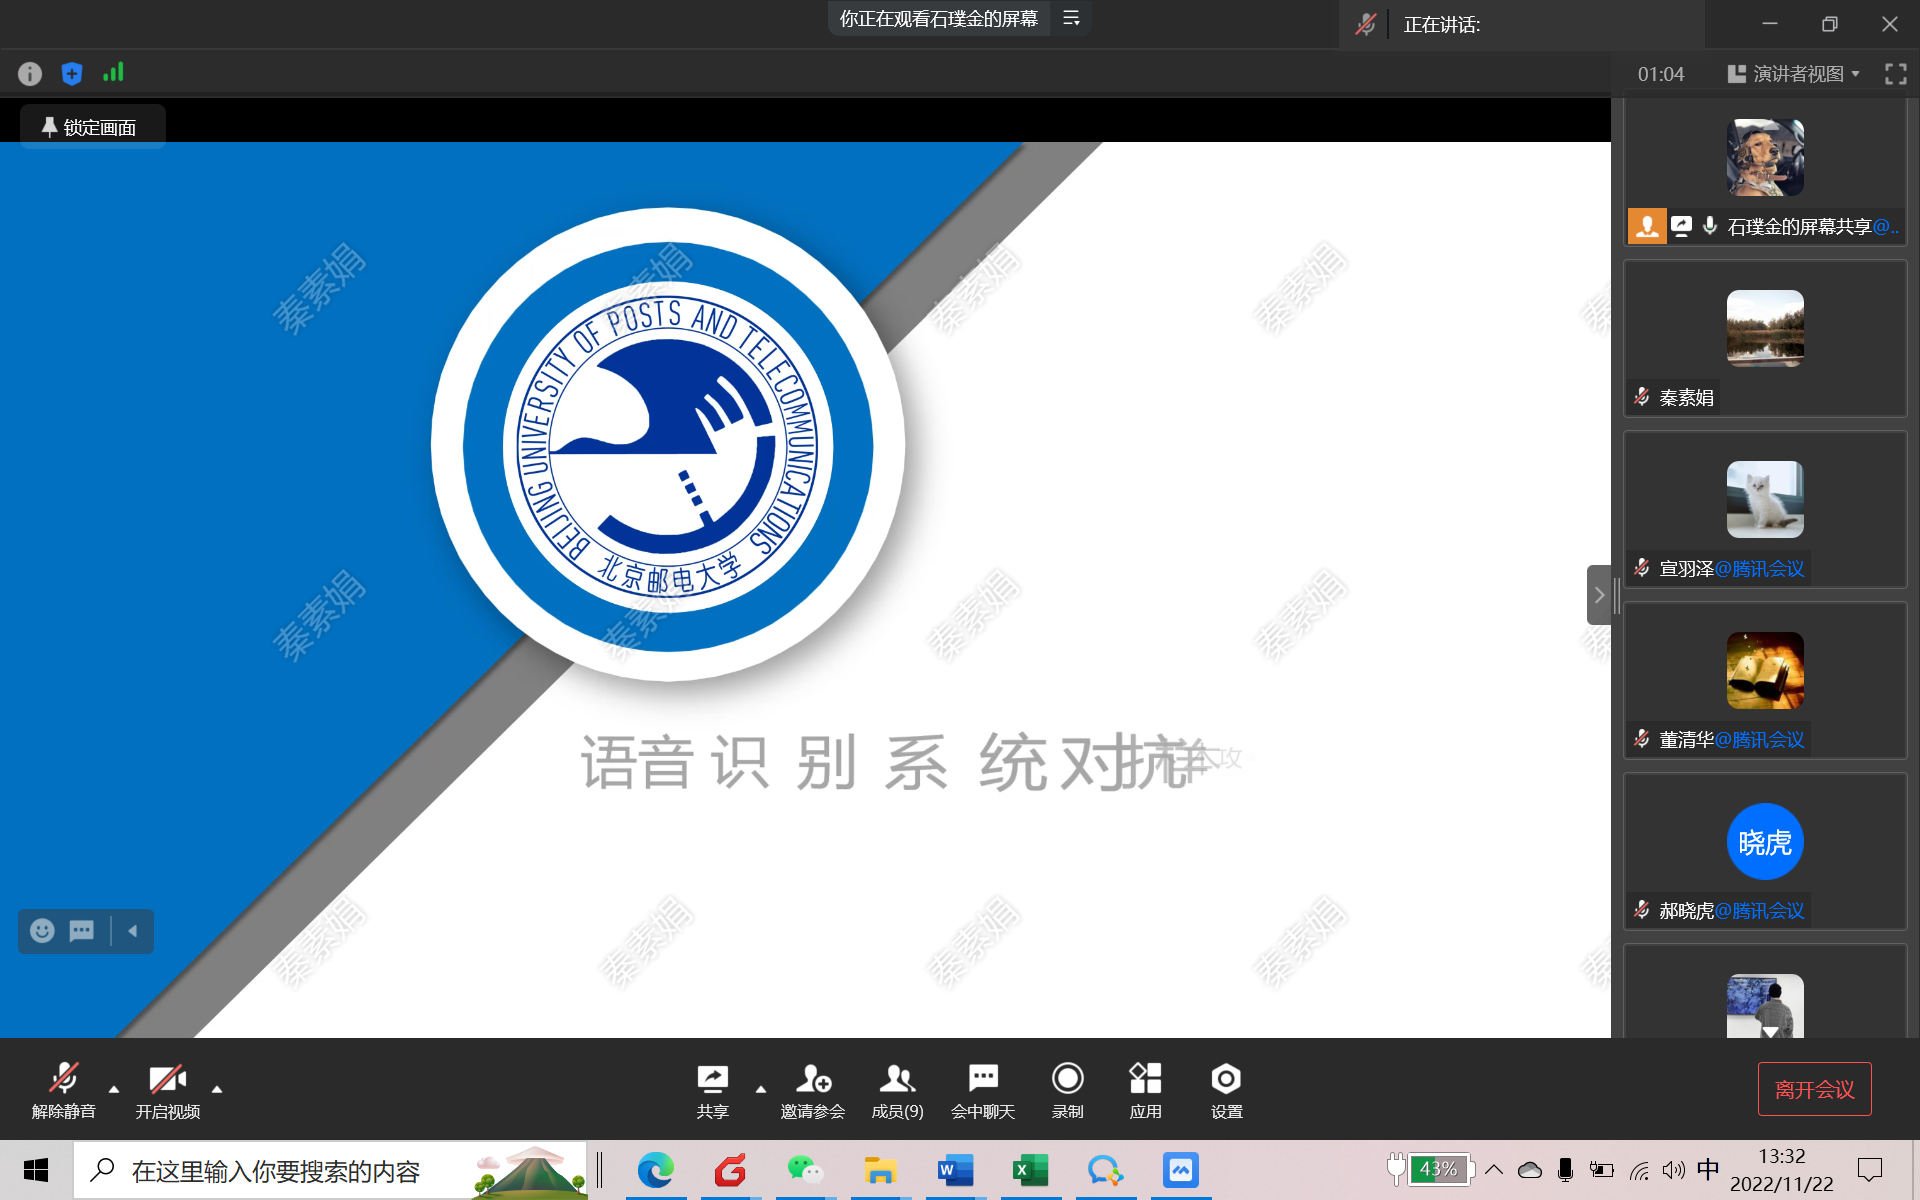Open the Wi-Fi network tray icon

(x=1638, y=1170)
